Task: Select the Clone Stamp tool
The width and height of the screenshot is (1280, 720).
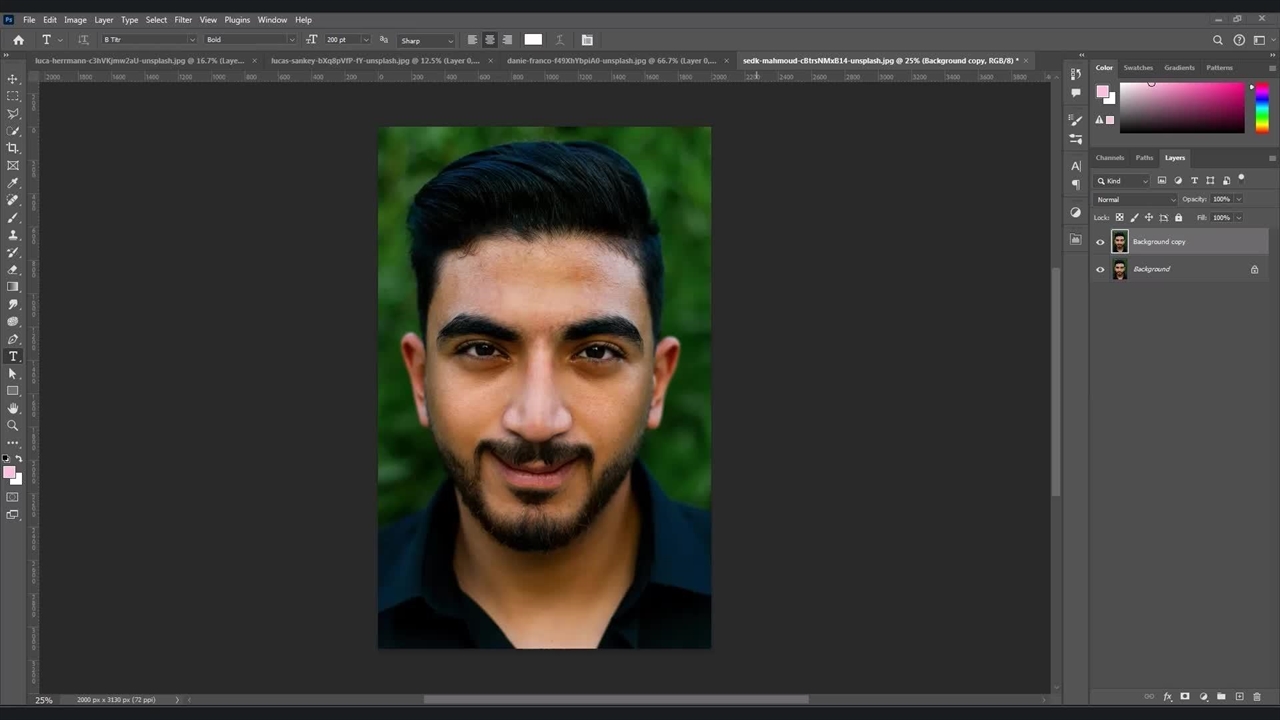Action: click(x=13, y=235)
